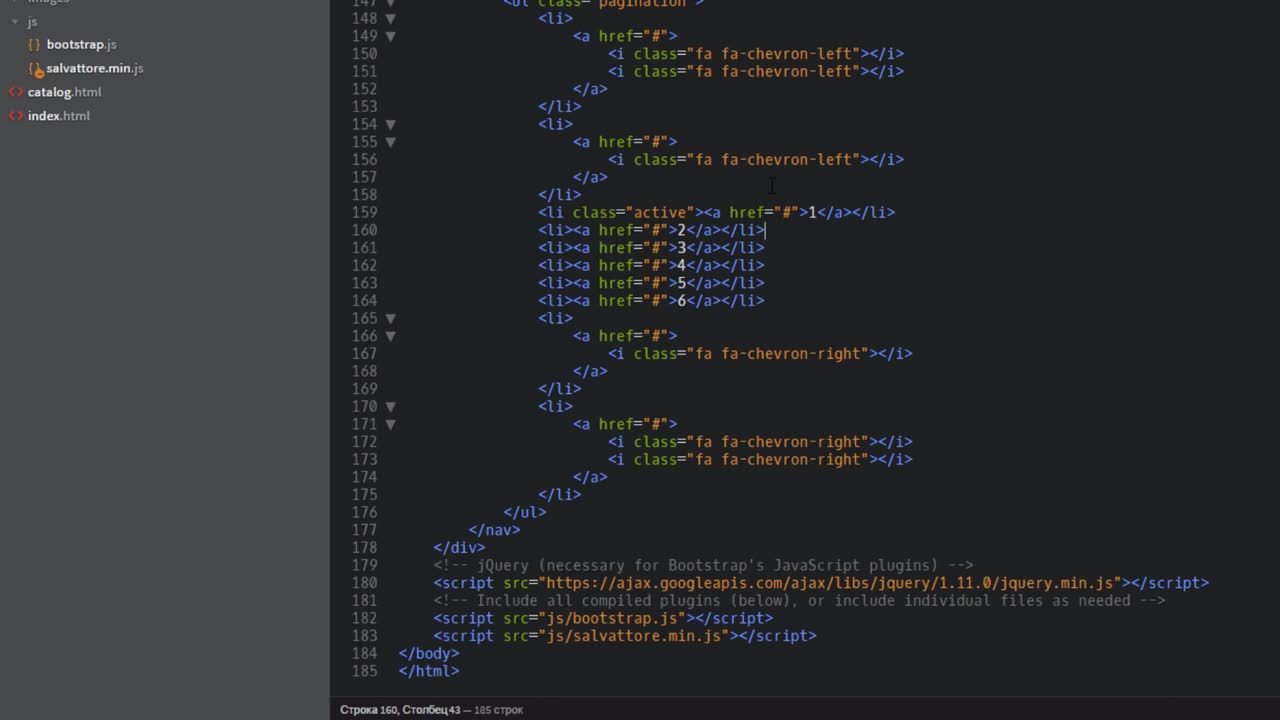Click the pagination link text '2' on line 160

(x=681, y=230)
